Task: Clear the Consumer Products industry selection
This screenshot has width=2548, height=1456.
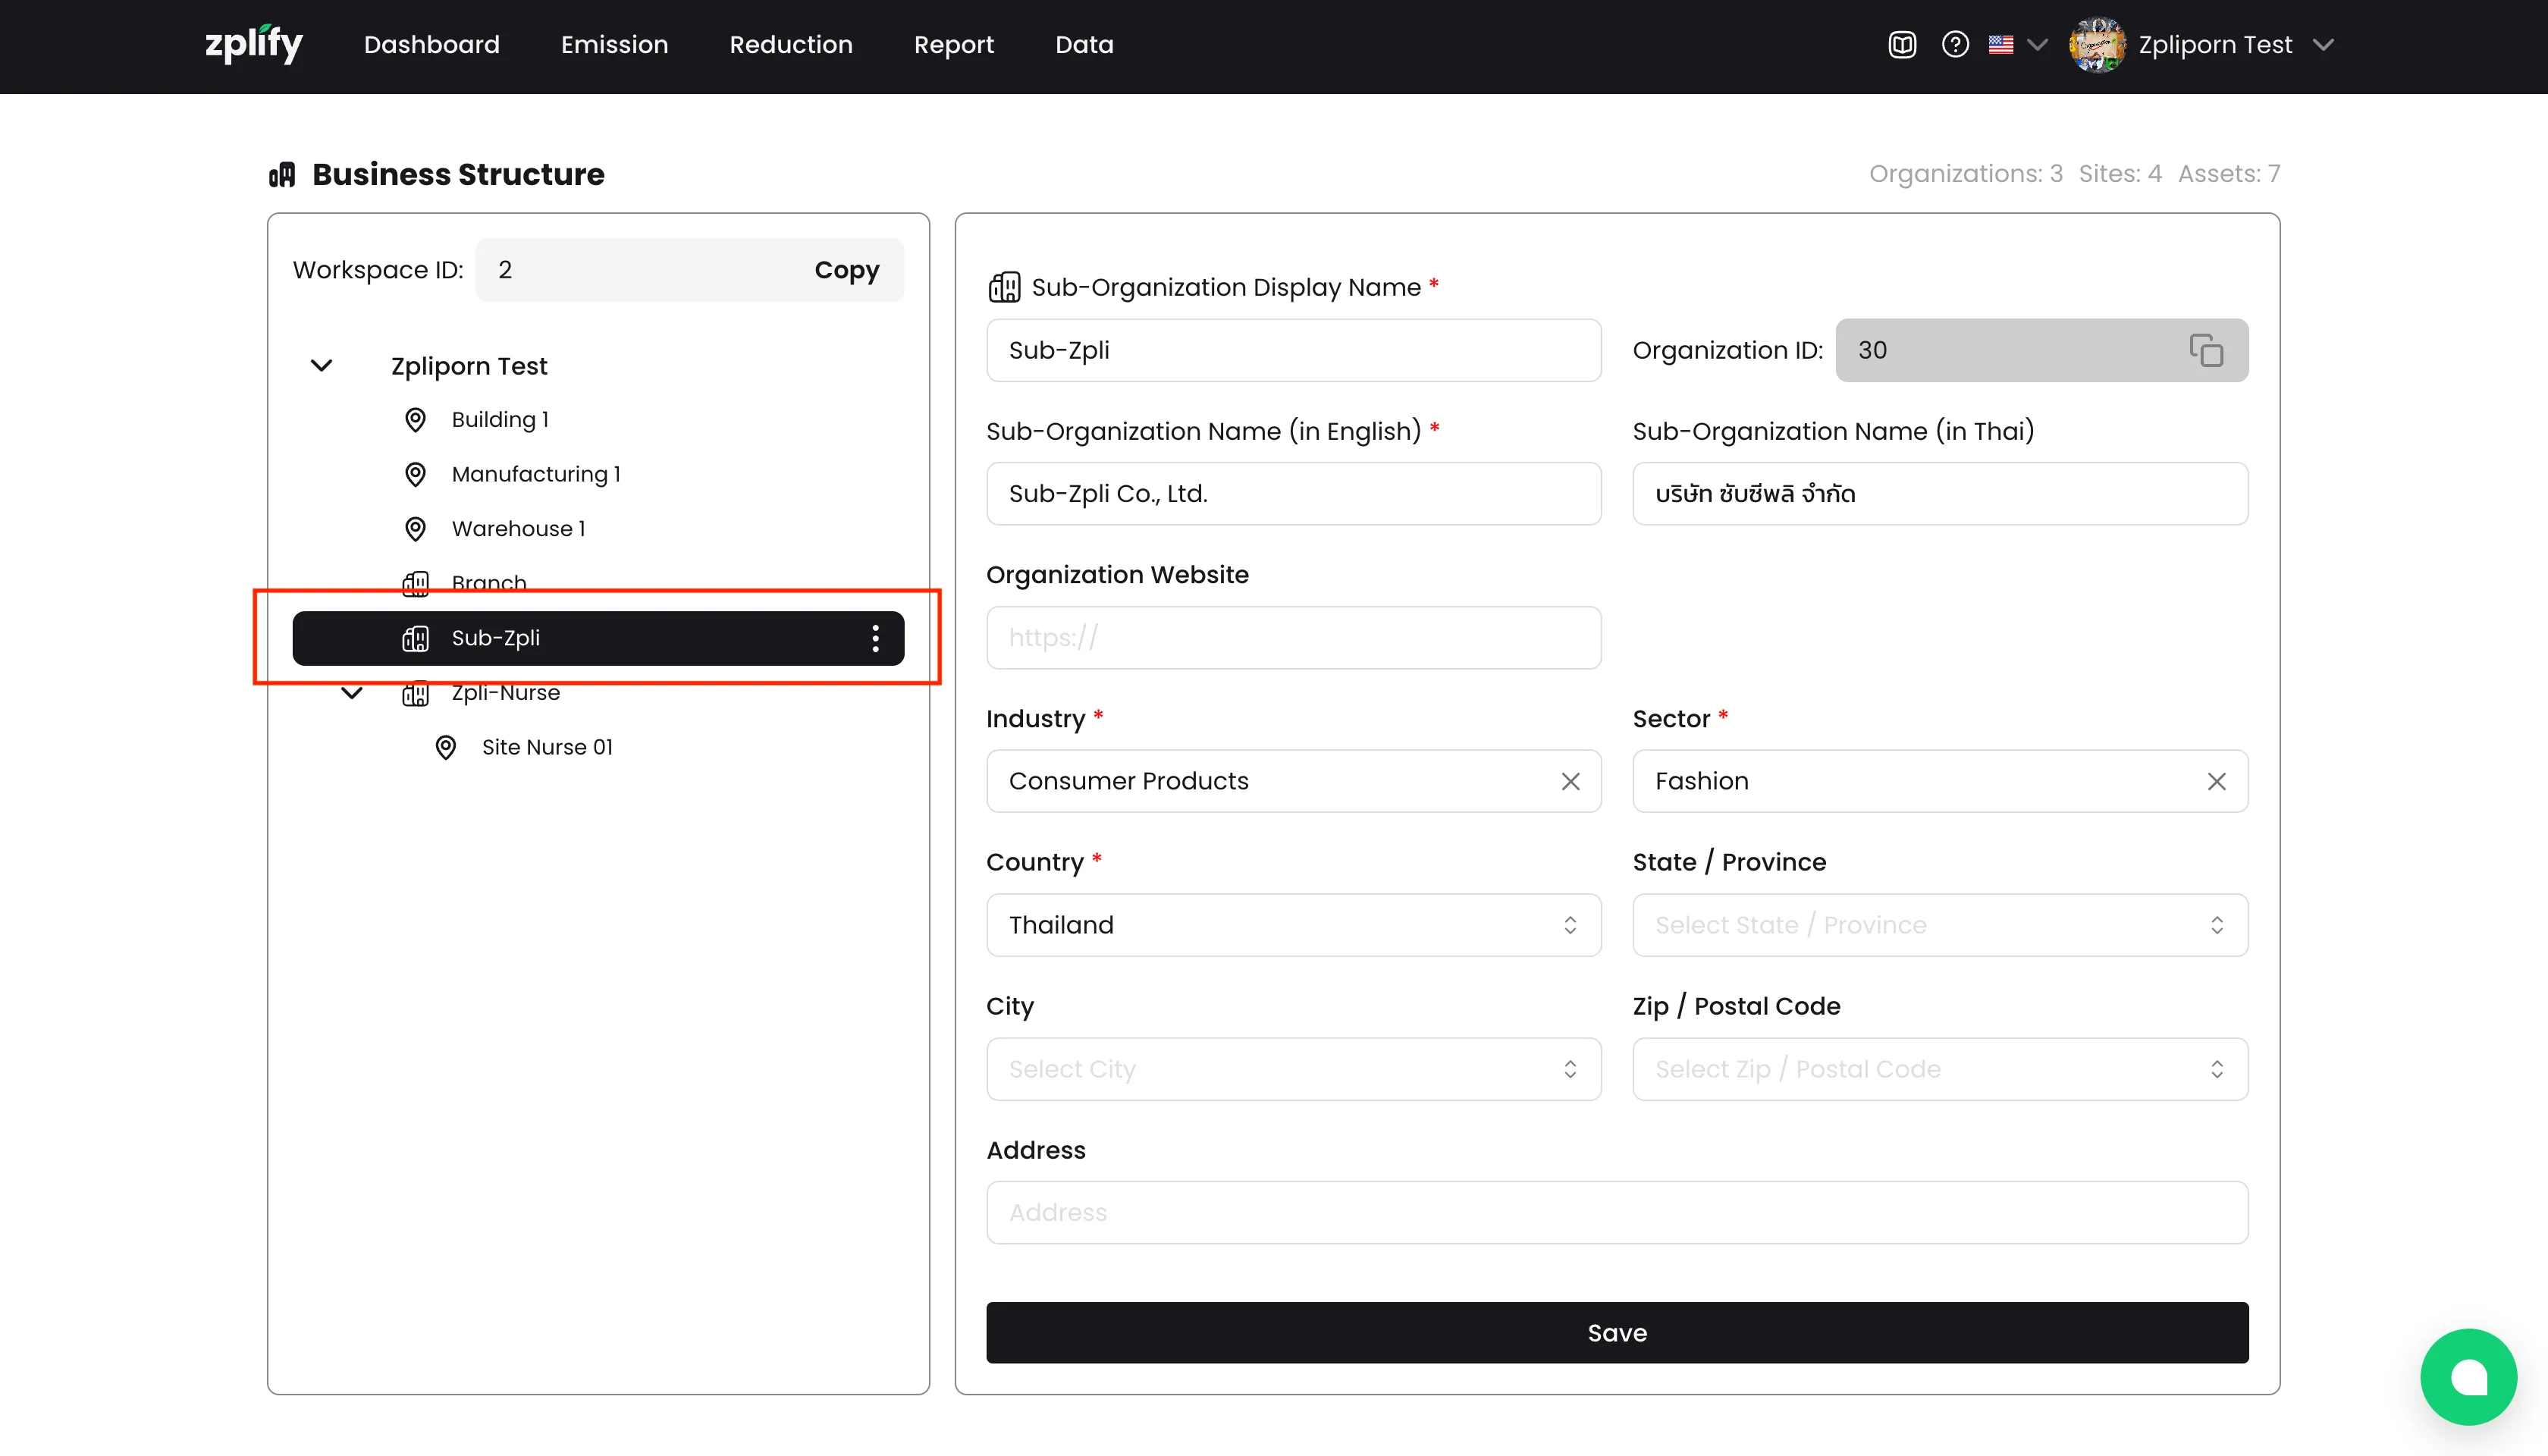Action: click(1570, 781)
